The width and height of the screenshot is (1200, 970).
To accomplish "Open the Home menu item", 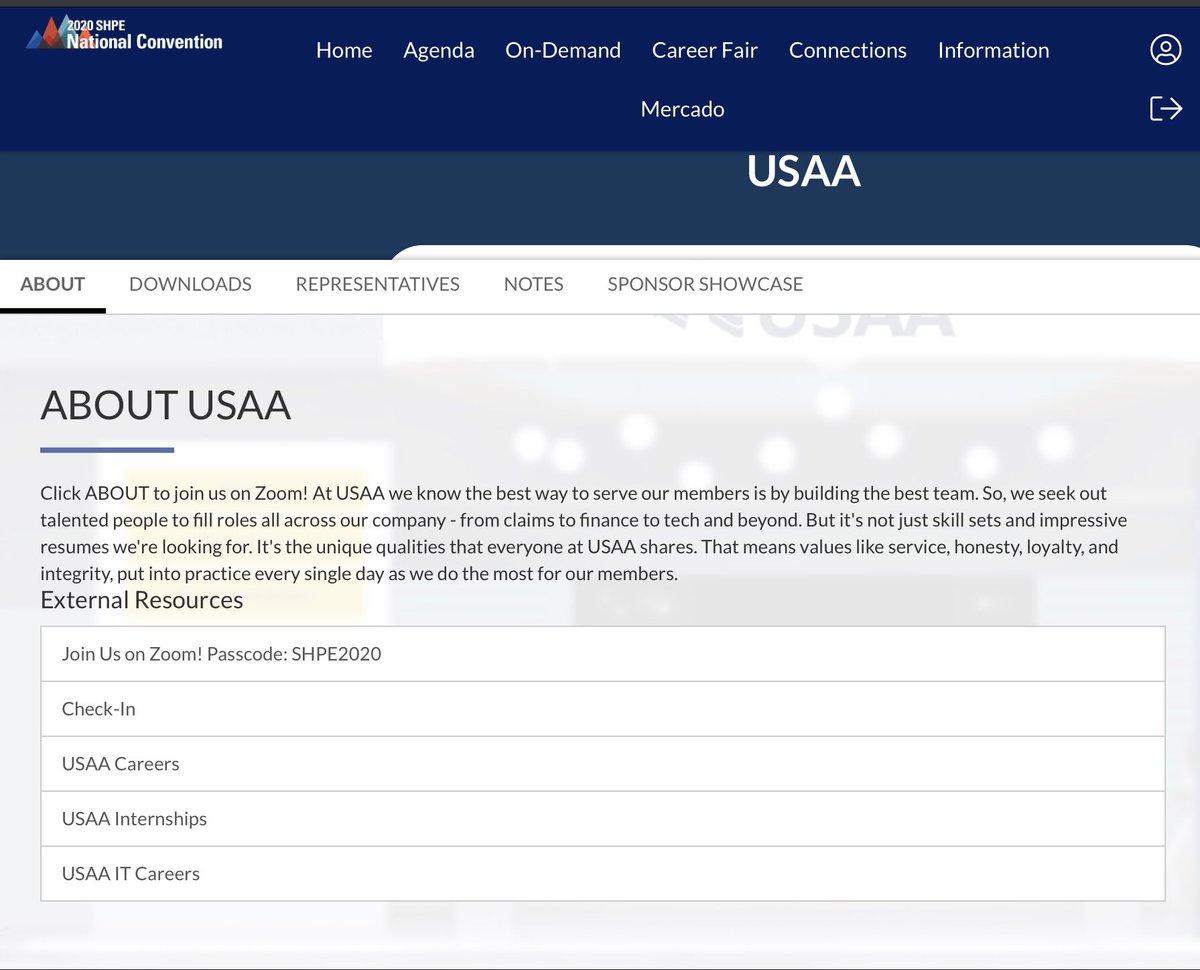I will coord(344,50).
